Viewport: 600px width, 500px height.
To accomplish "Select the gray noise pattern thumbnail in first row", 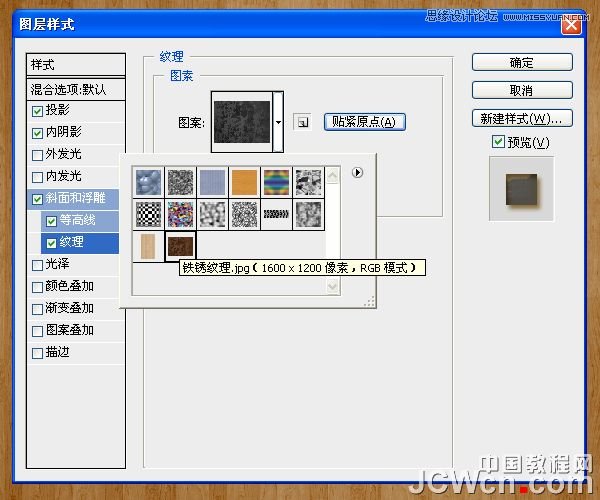I will (x=180, y=182).
